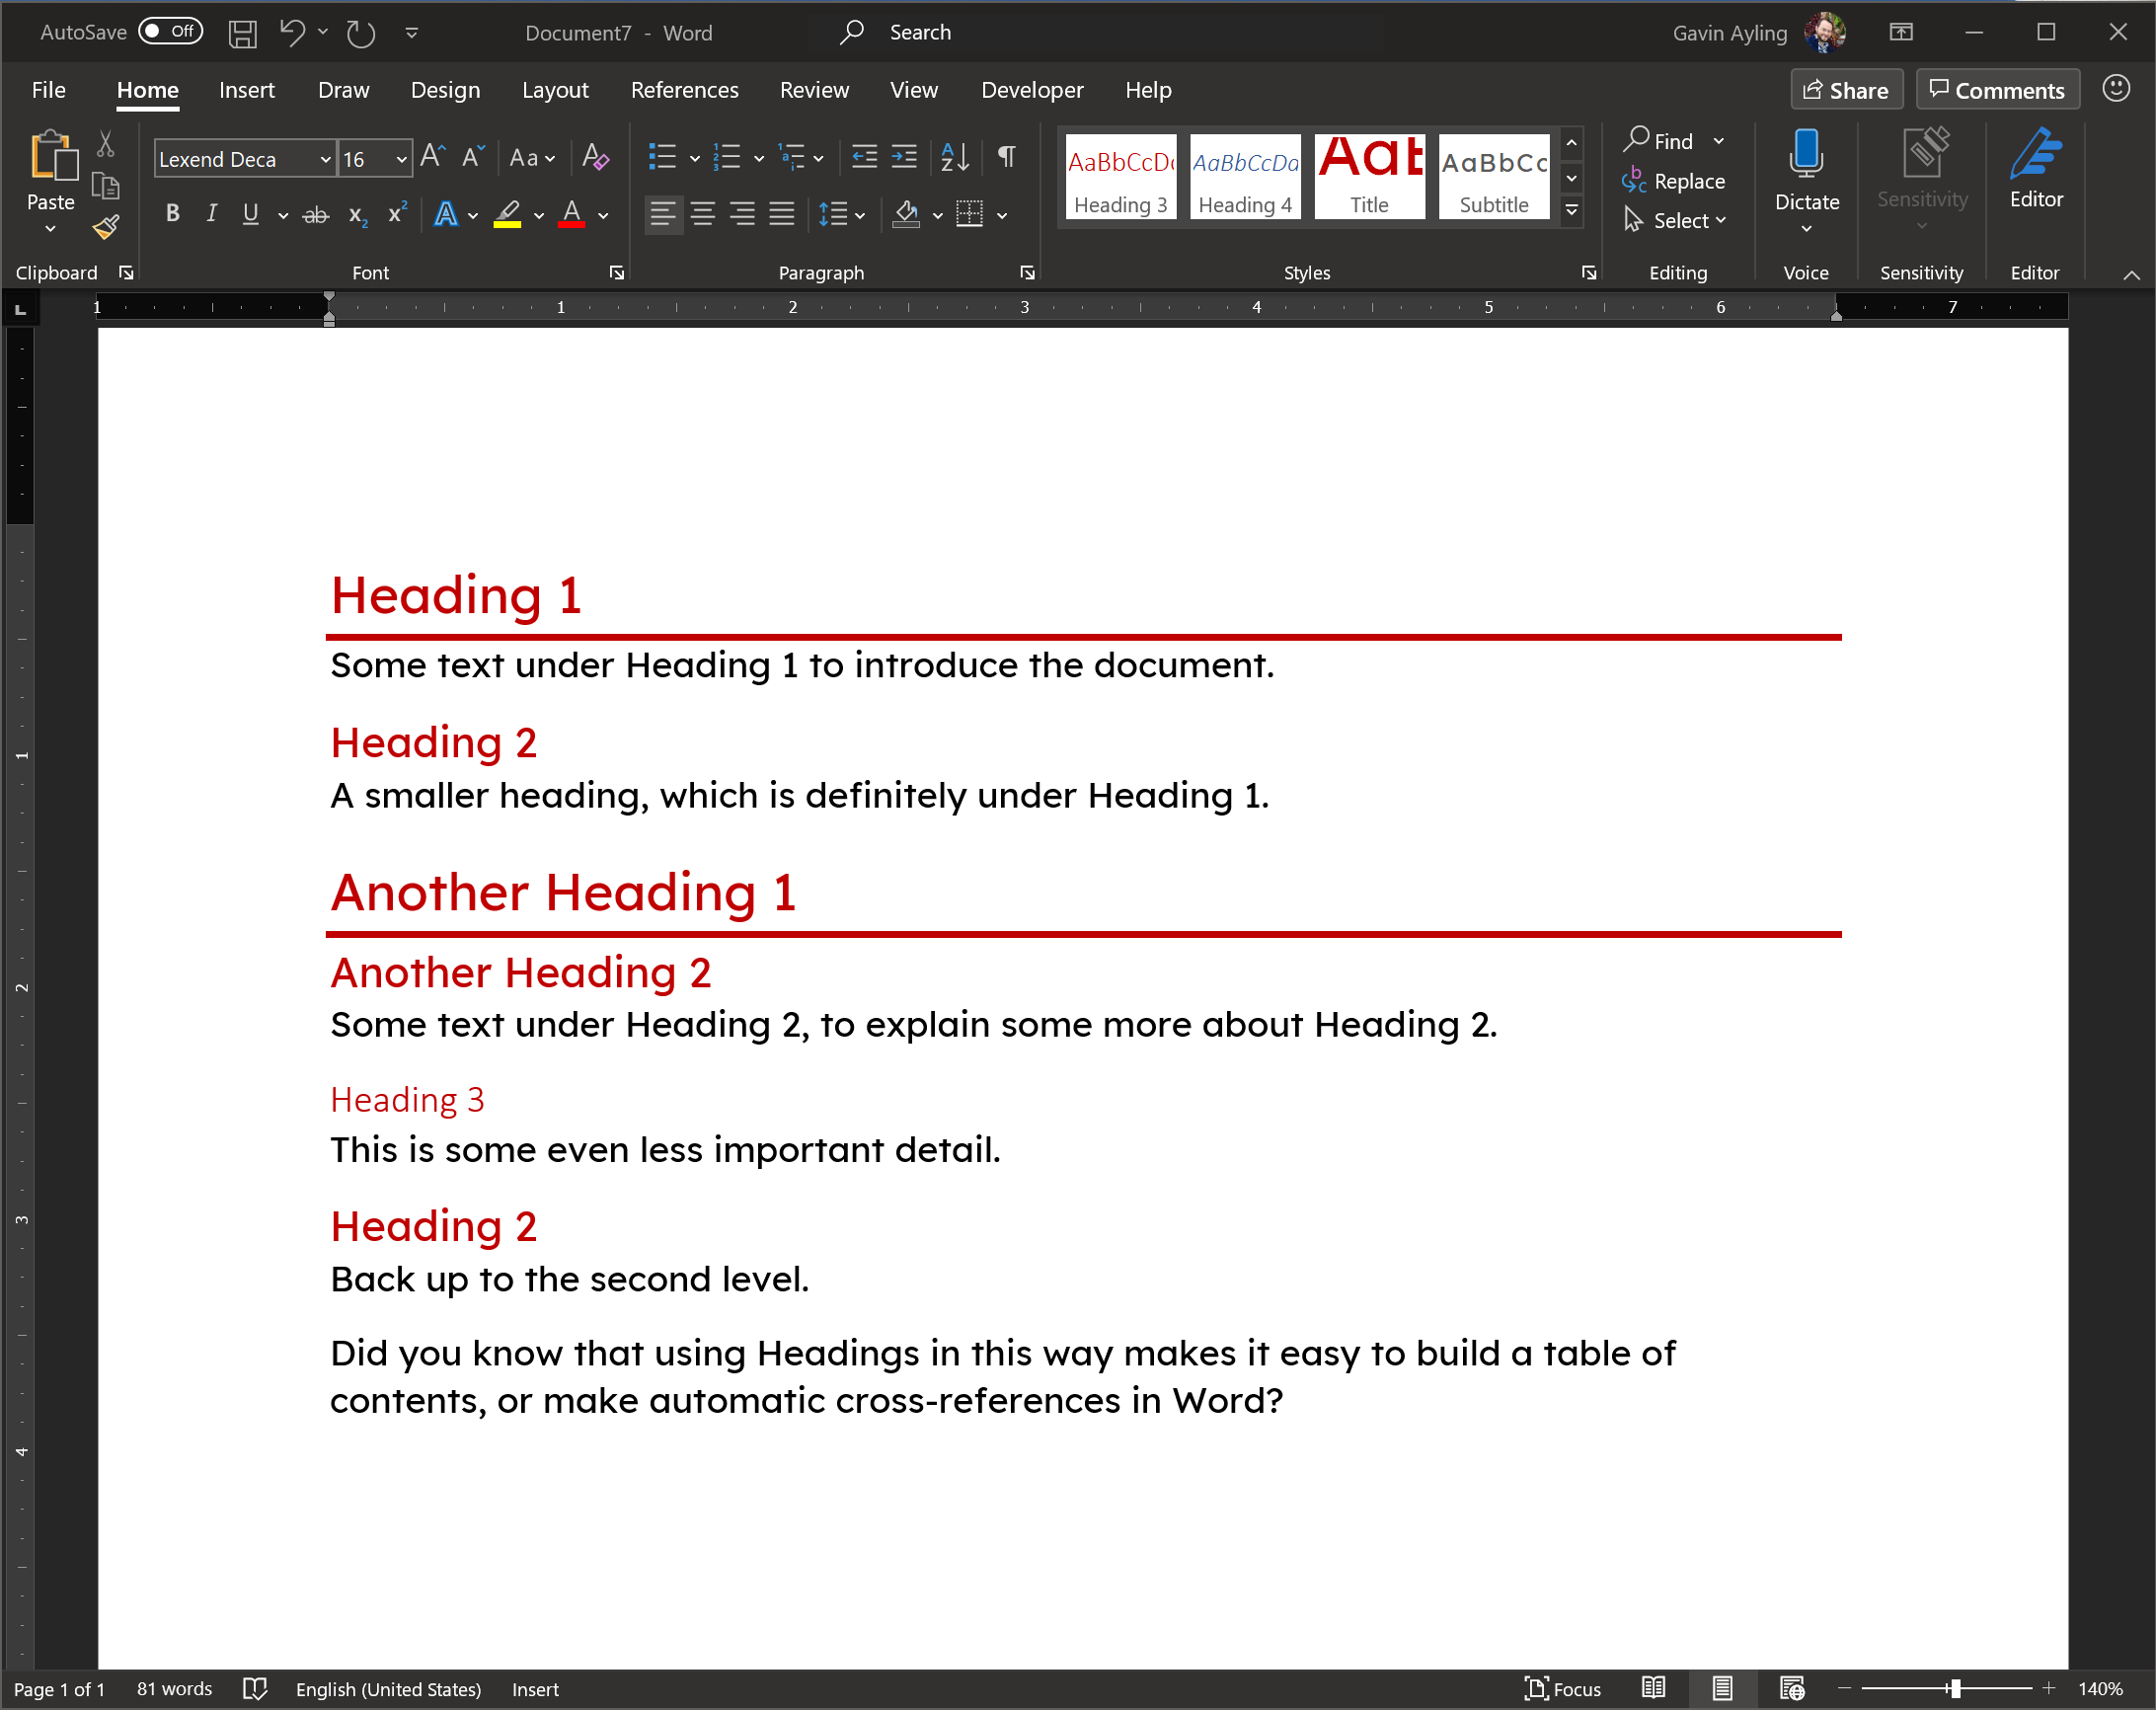Screen dimensions: 2156x1710
Task: Collapse the ribbon
Action: [2131, 274]
